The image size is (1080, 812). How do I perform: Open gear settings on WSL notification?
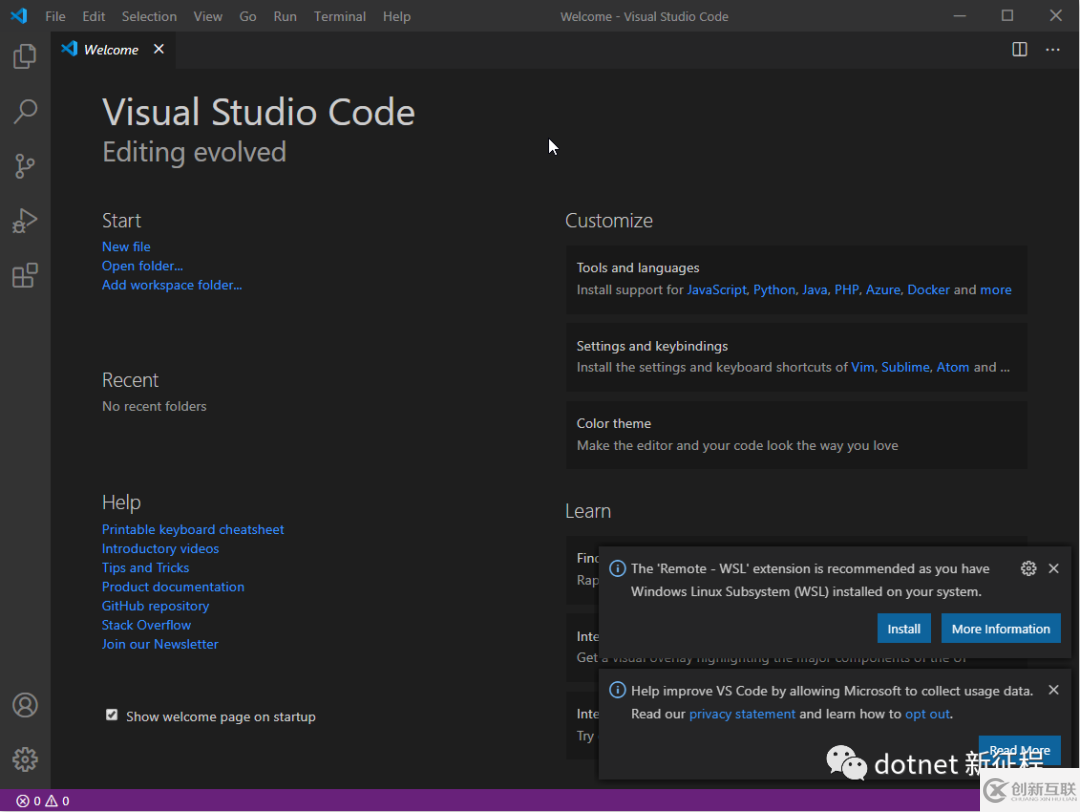(1028, 568)
